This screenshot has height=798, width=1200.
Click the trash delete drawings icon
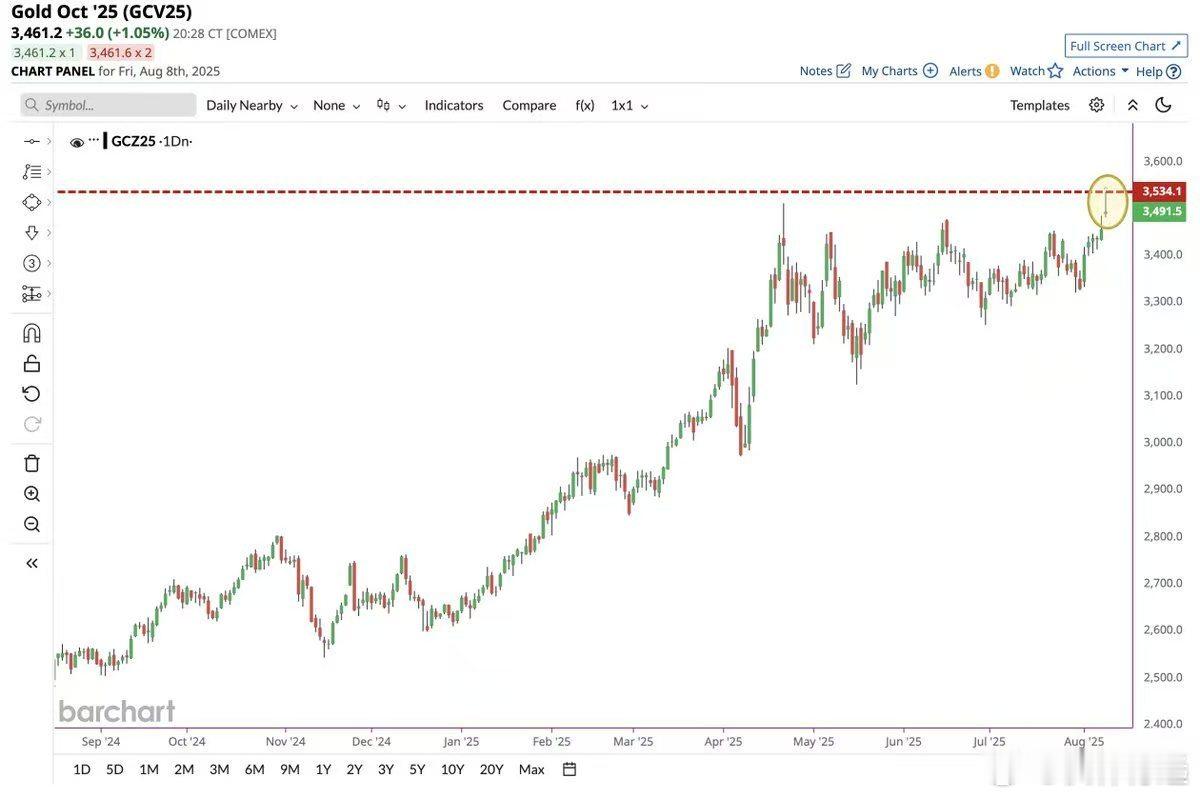click(32, 463)
